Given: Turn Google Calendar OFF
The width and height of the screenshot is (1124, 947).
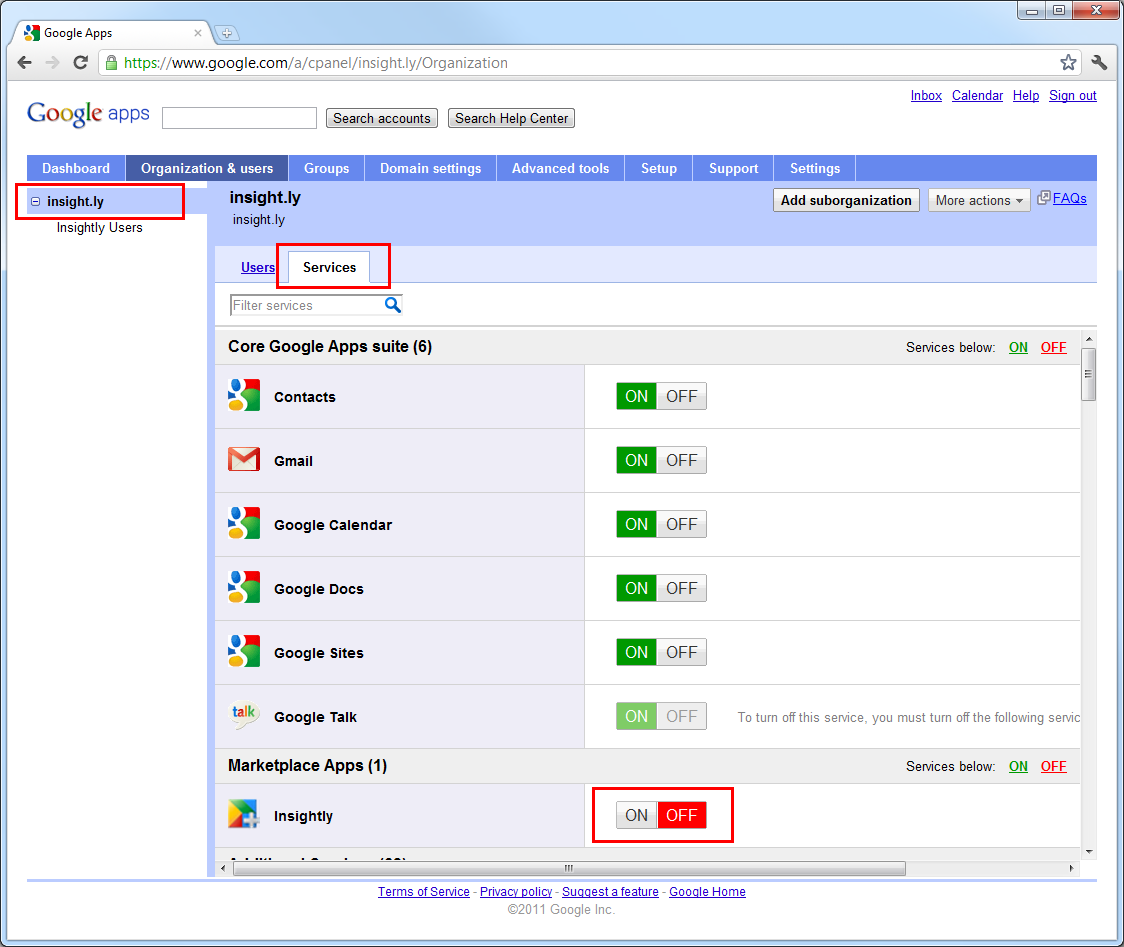Looking at the screenshot, I should [x=682, y=524].
